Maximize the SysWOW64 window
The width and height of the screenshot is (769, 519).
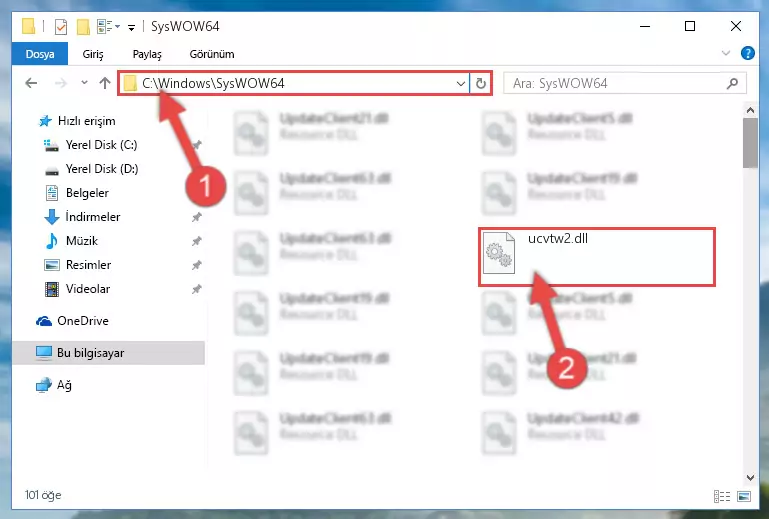(690, 26)
